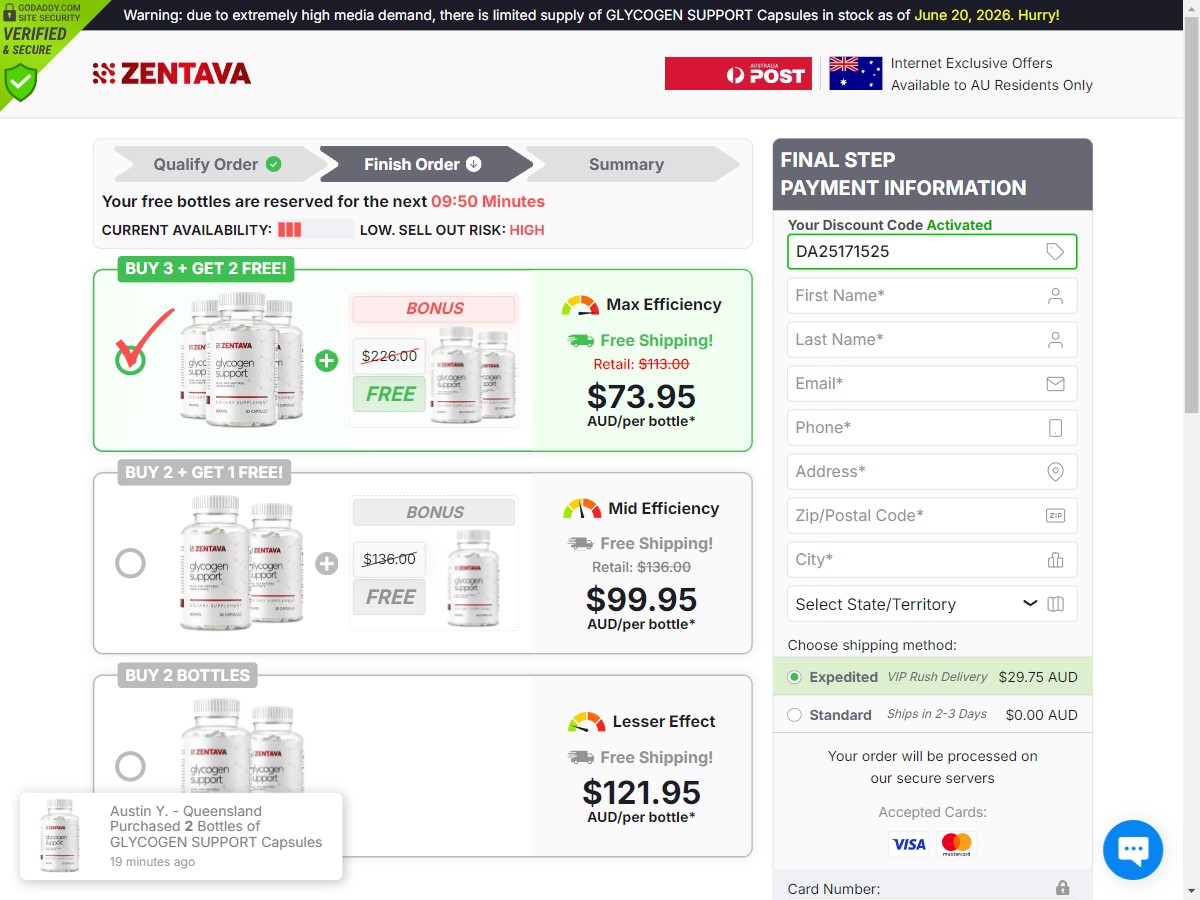Click the green plus icon in Buy 3 package
The image size is (1200, 900).
coord(327,360)
